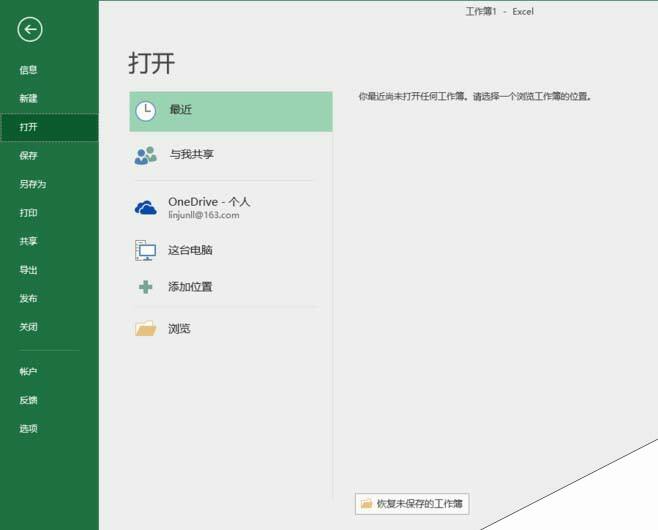This screenshot has height=530, width=658.
Task: Click the 与我共享 people icon
Action: 146,156
